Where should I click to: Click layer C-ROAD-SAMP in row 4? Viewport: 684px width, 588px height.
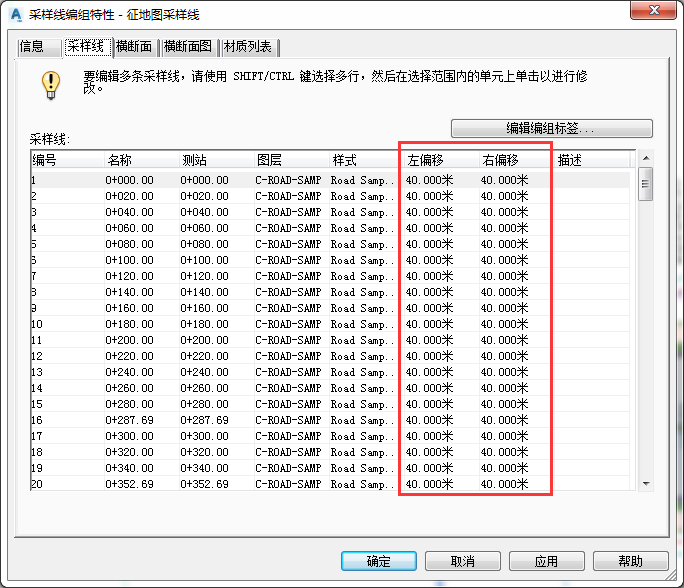click(x=288, y=228)
